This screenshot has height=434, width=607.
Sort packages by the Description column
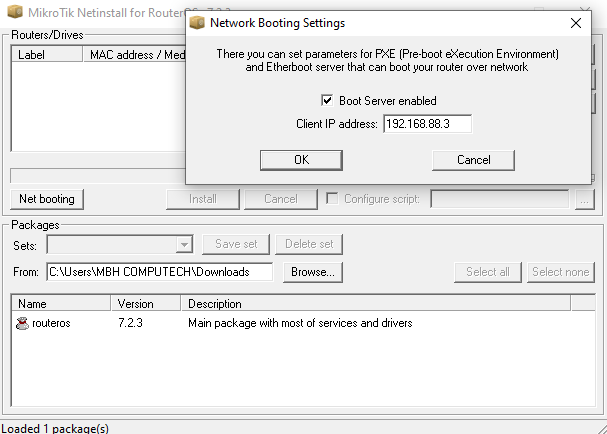[376, 304]
